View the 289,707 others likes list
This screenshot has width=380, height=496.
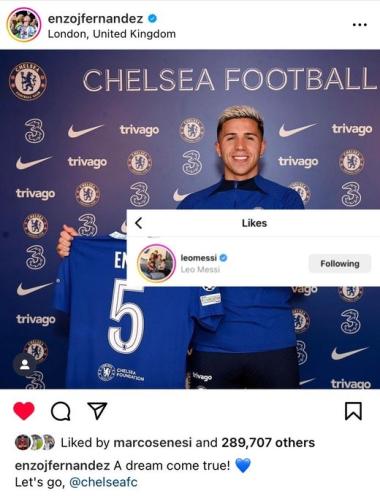tap(268, 443)
